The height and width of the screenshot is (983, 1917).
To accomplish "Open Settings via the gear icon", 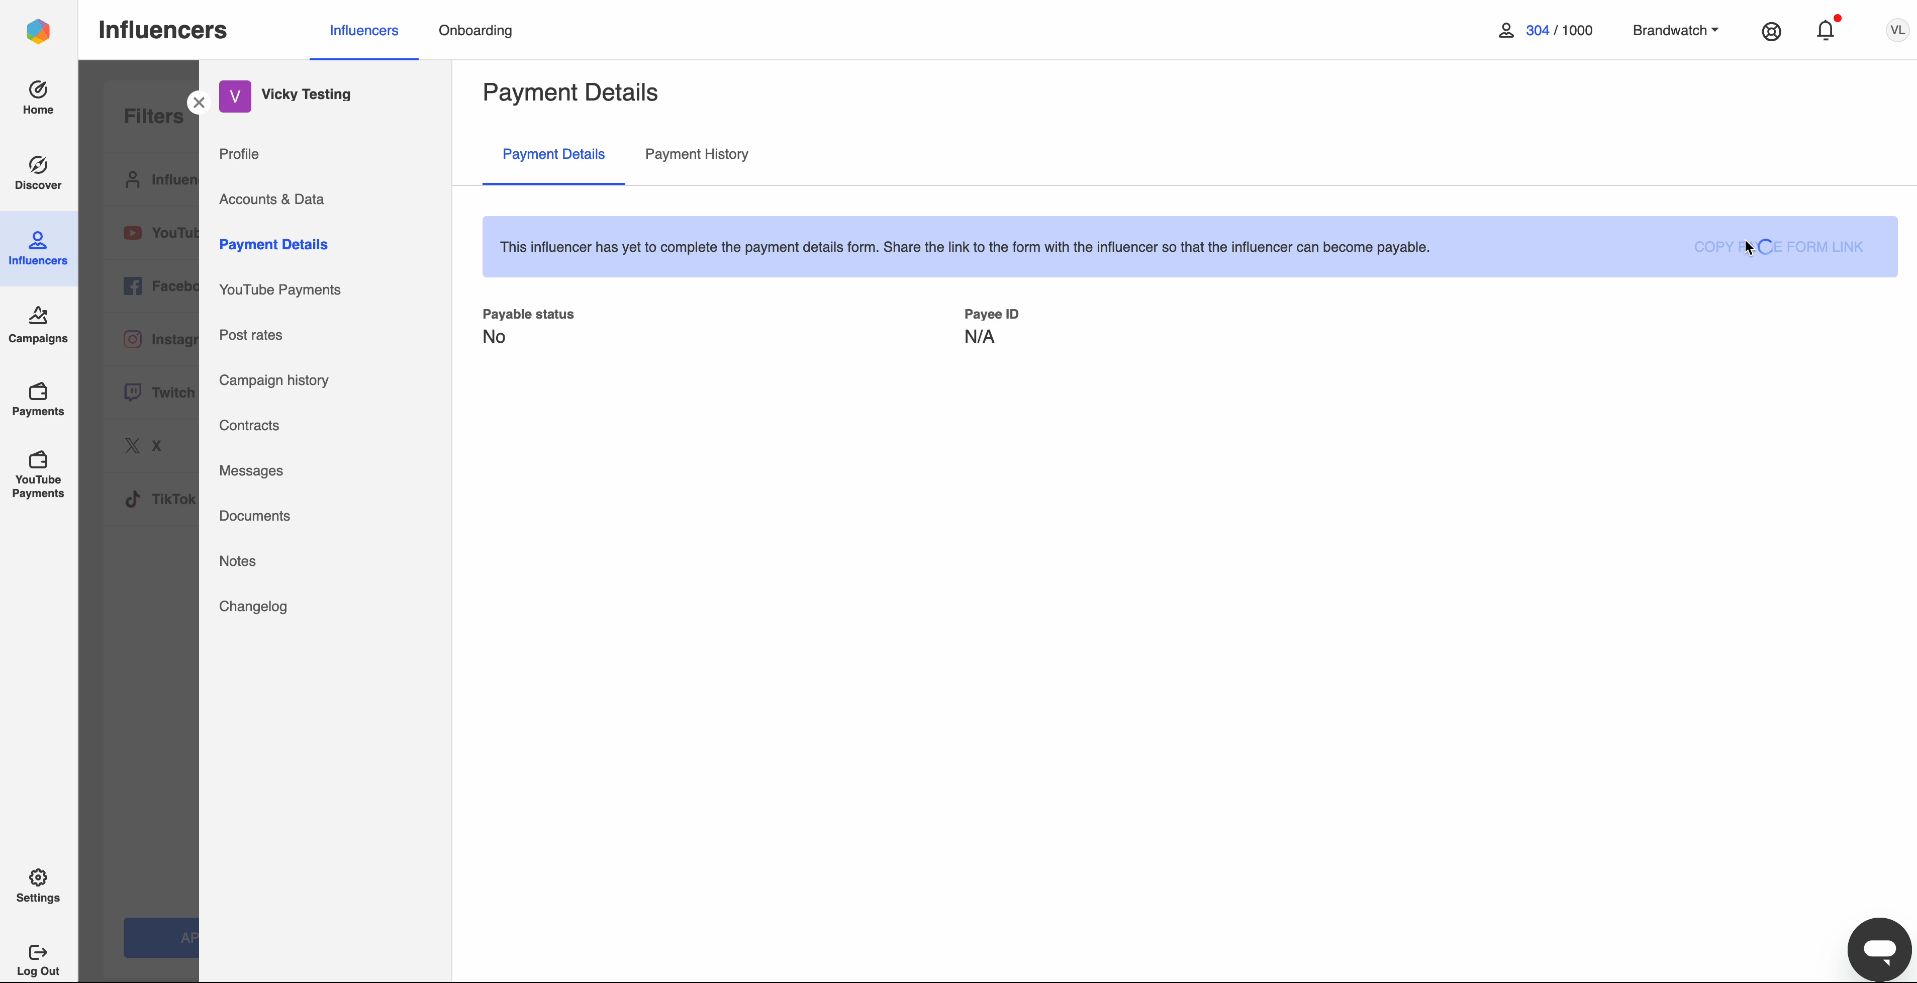I will 37,884.
